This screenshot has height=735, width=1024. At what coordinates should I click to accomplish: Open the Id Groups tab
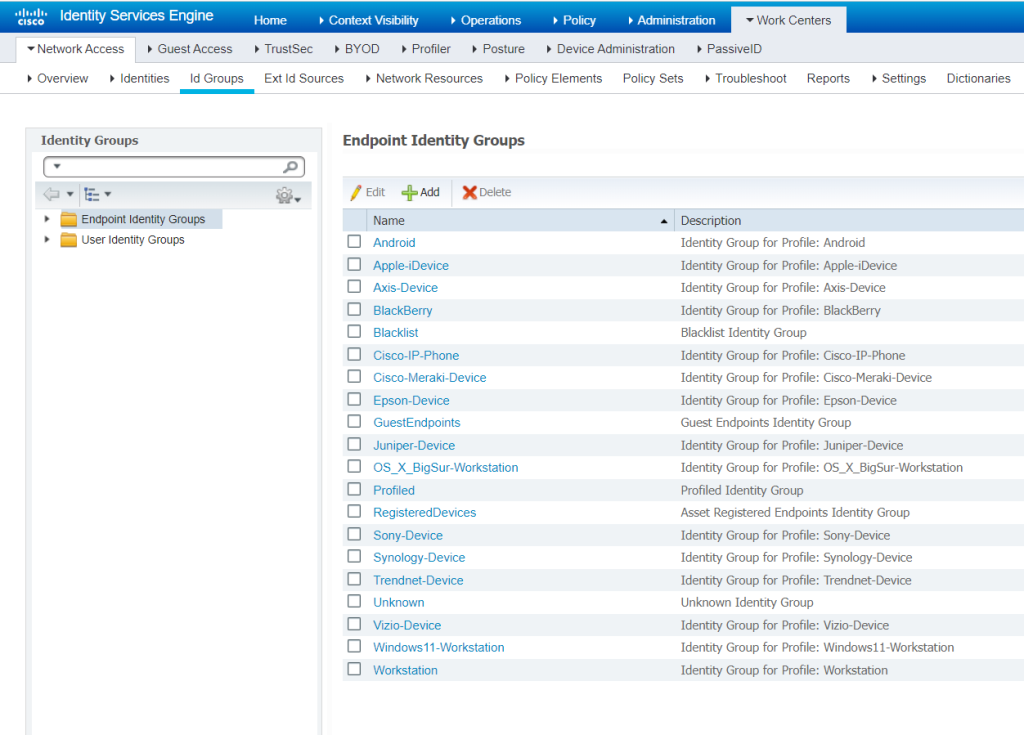(x=217, y=78)
